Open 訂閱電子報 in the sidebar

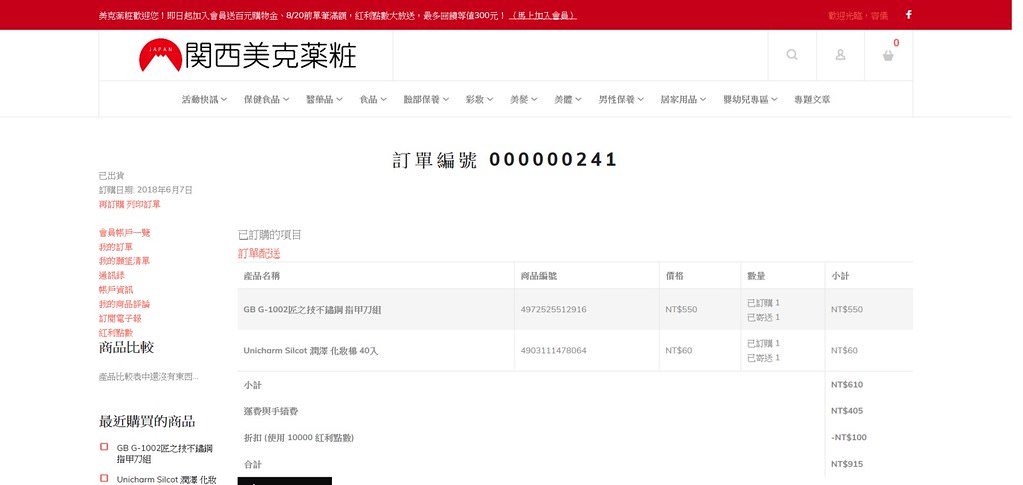coord(120,319)
